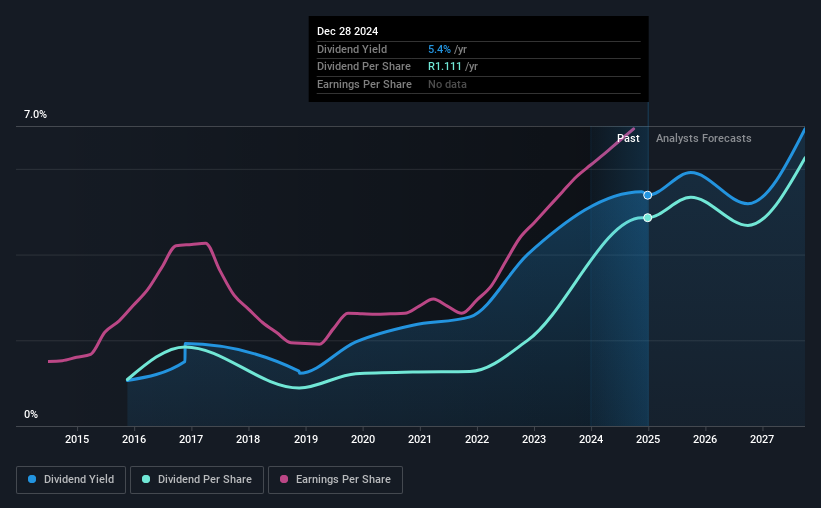Click the R1.111 dividend per share value
This screenshot has width=821, height=508.
tap(445, 67)
